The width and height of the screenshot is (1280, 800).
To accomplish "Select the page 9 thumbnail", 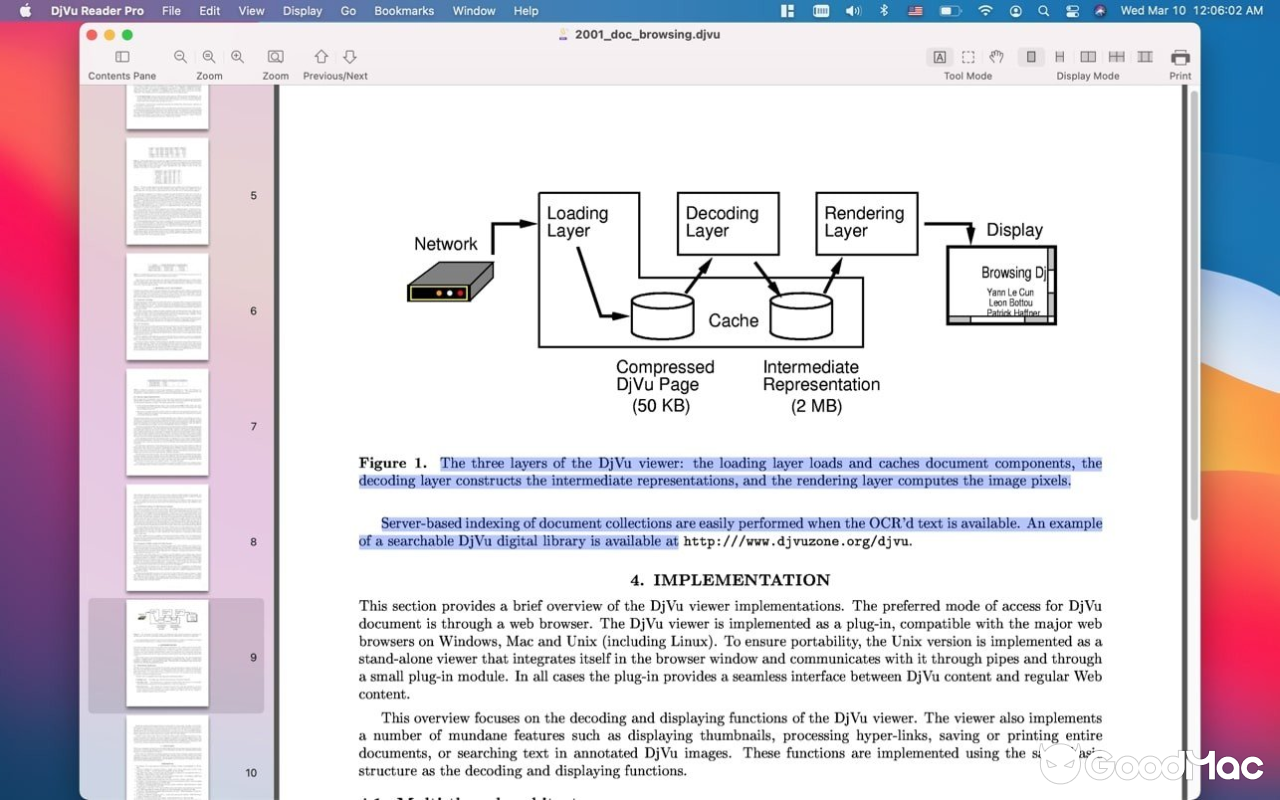I will [x=167, y=653].
